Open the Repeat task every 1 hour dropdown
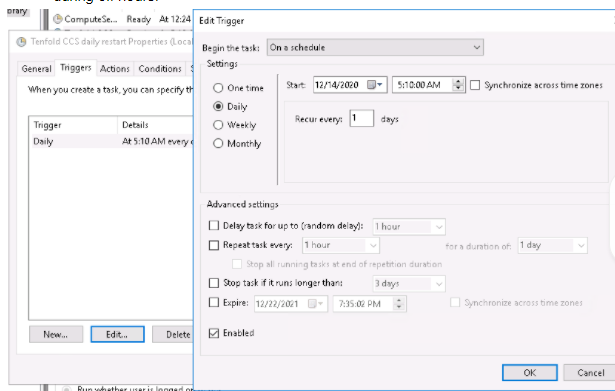The width and height of the screenshot is (615, 391). [x=340, y=245]
